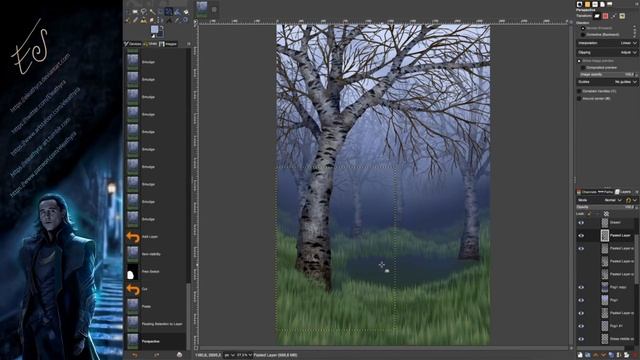Screen dimensions: 640x360
Task: Click the redo arrow below the history list
Action: point(156,355)
